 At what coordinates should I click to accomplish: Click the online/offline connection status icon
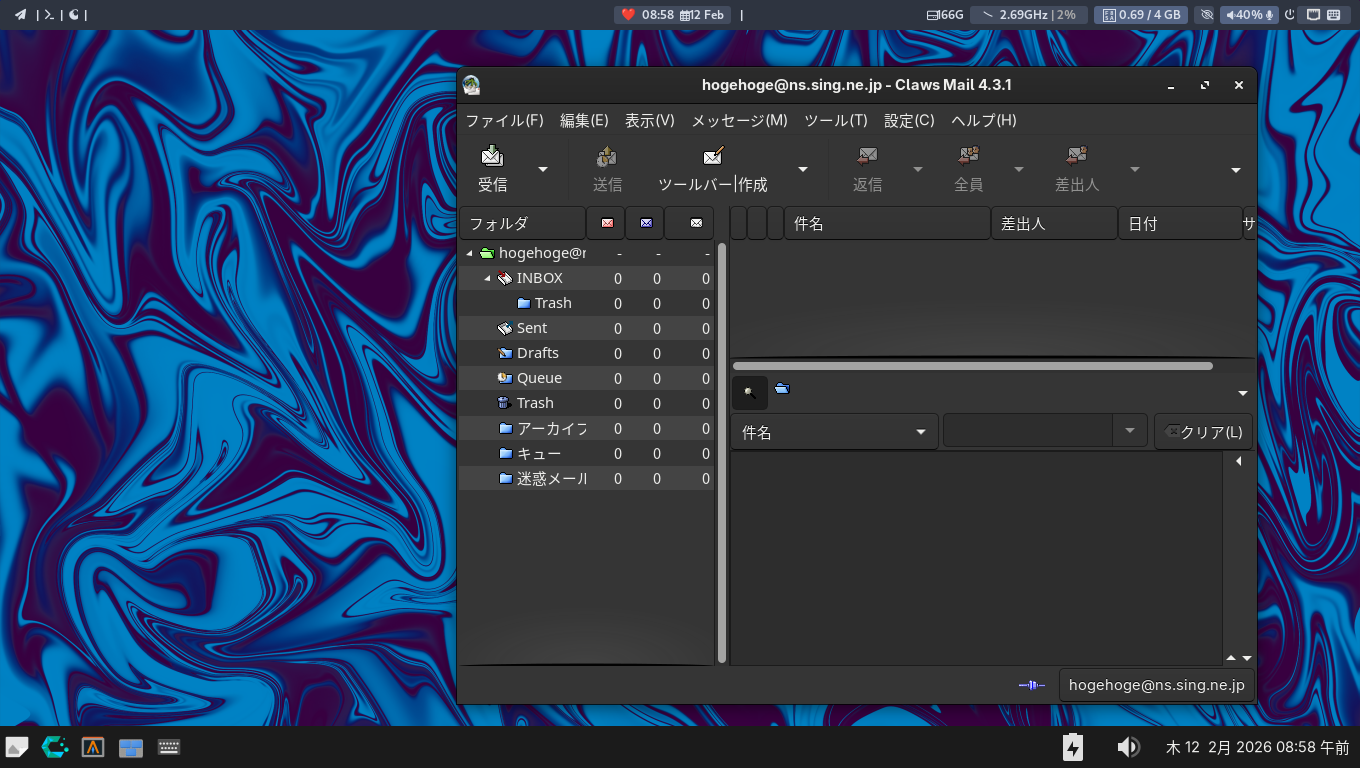(1032, 685)
